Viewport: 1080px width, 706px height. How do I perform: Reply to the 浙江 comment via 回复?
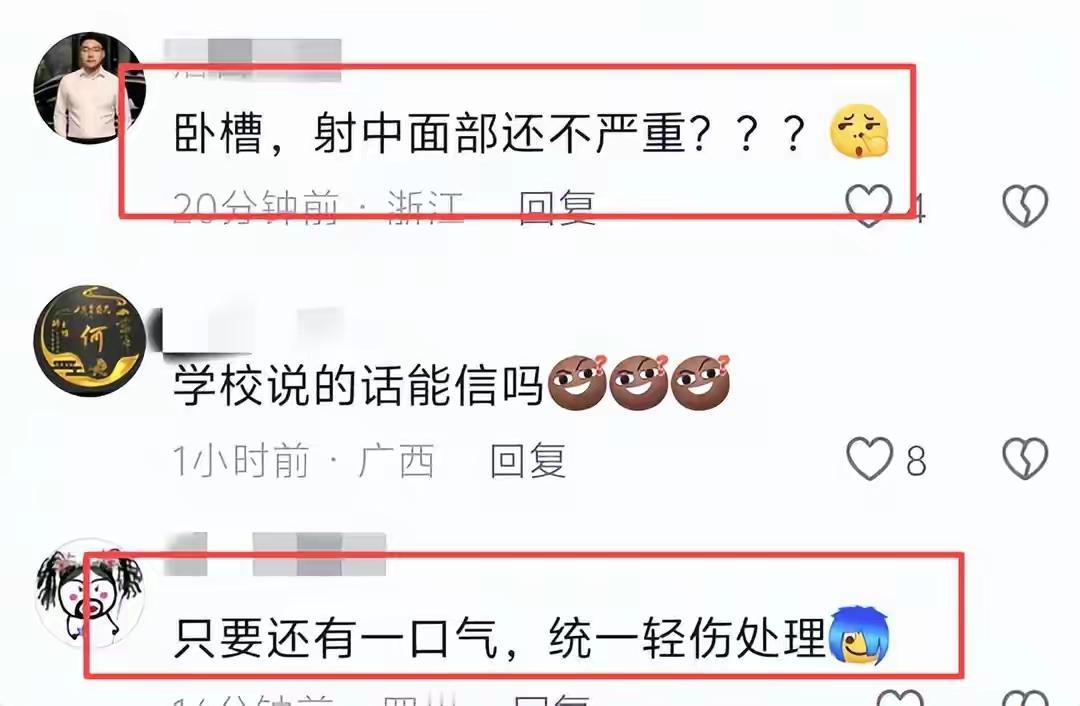click(557, 207)
